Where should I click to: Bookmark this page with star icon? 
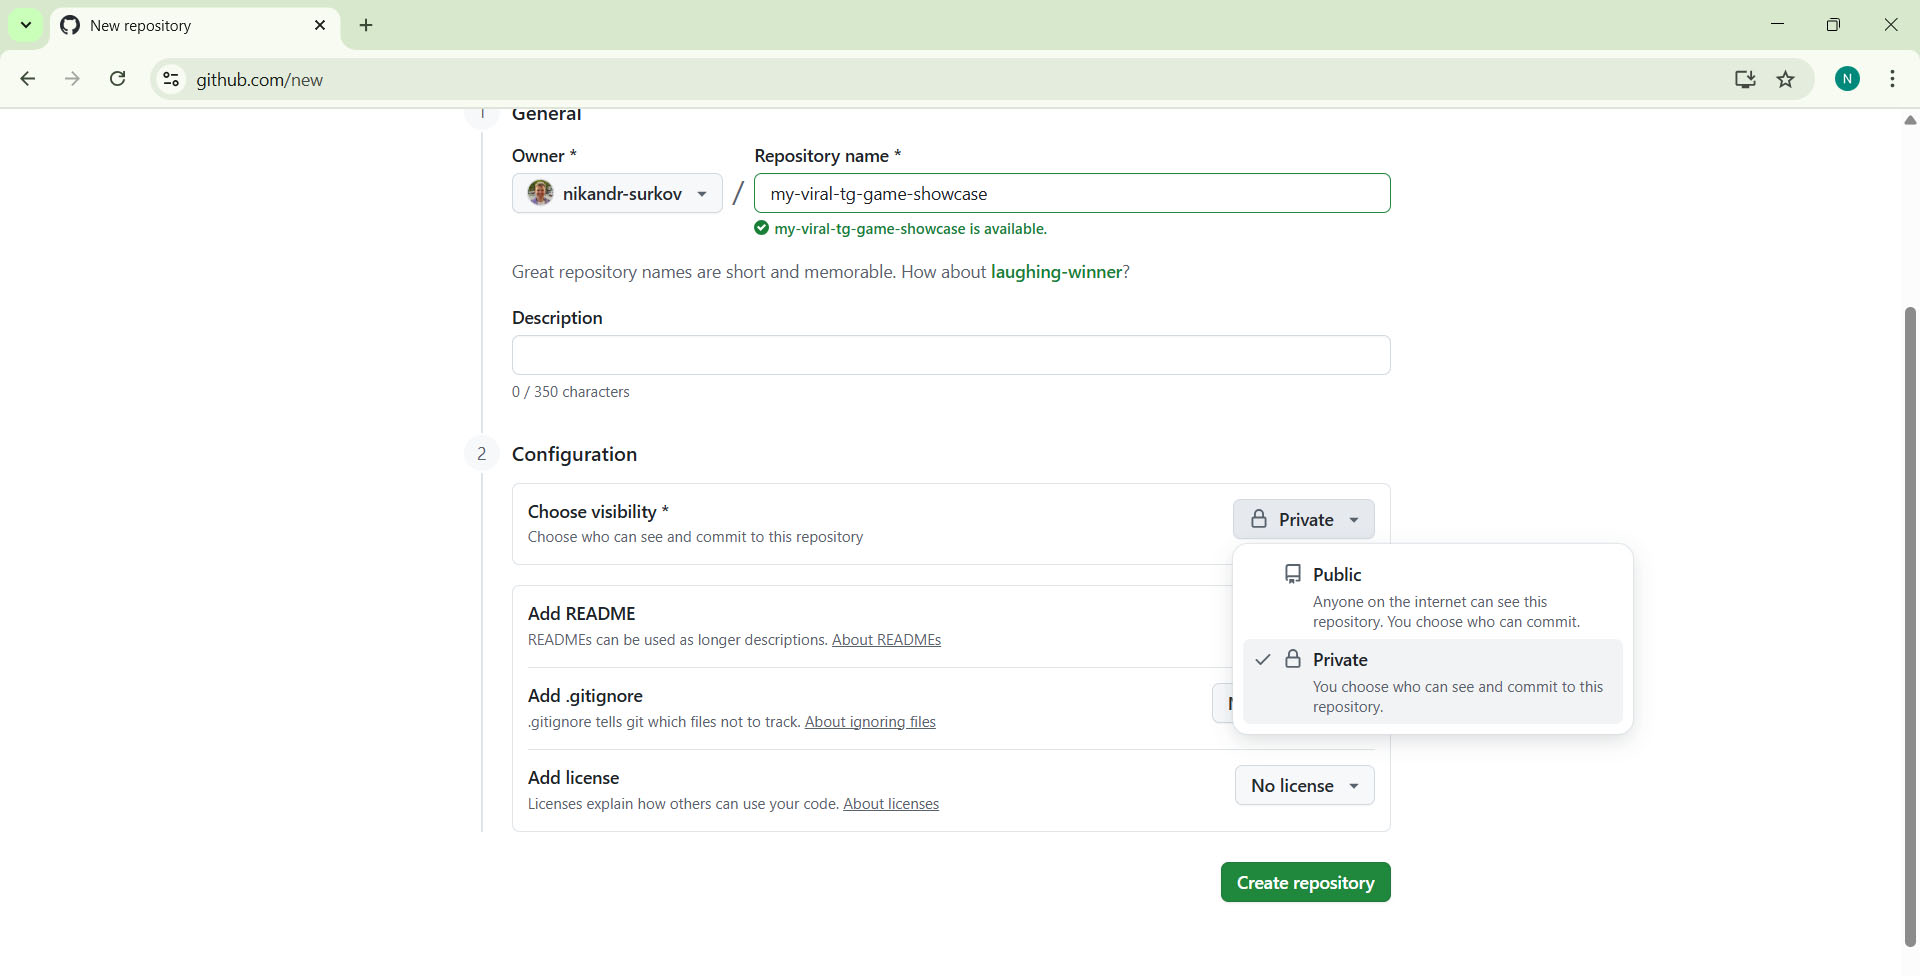point(1786,79)
